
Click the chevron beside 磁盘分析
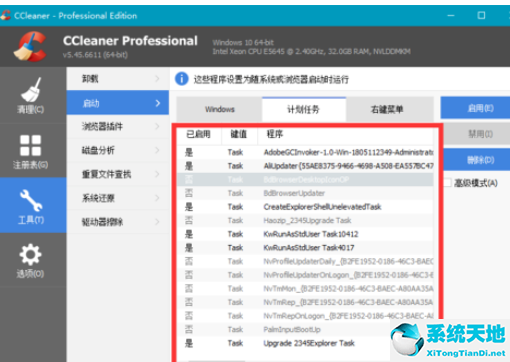[157, 150]
